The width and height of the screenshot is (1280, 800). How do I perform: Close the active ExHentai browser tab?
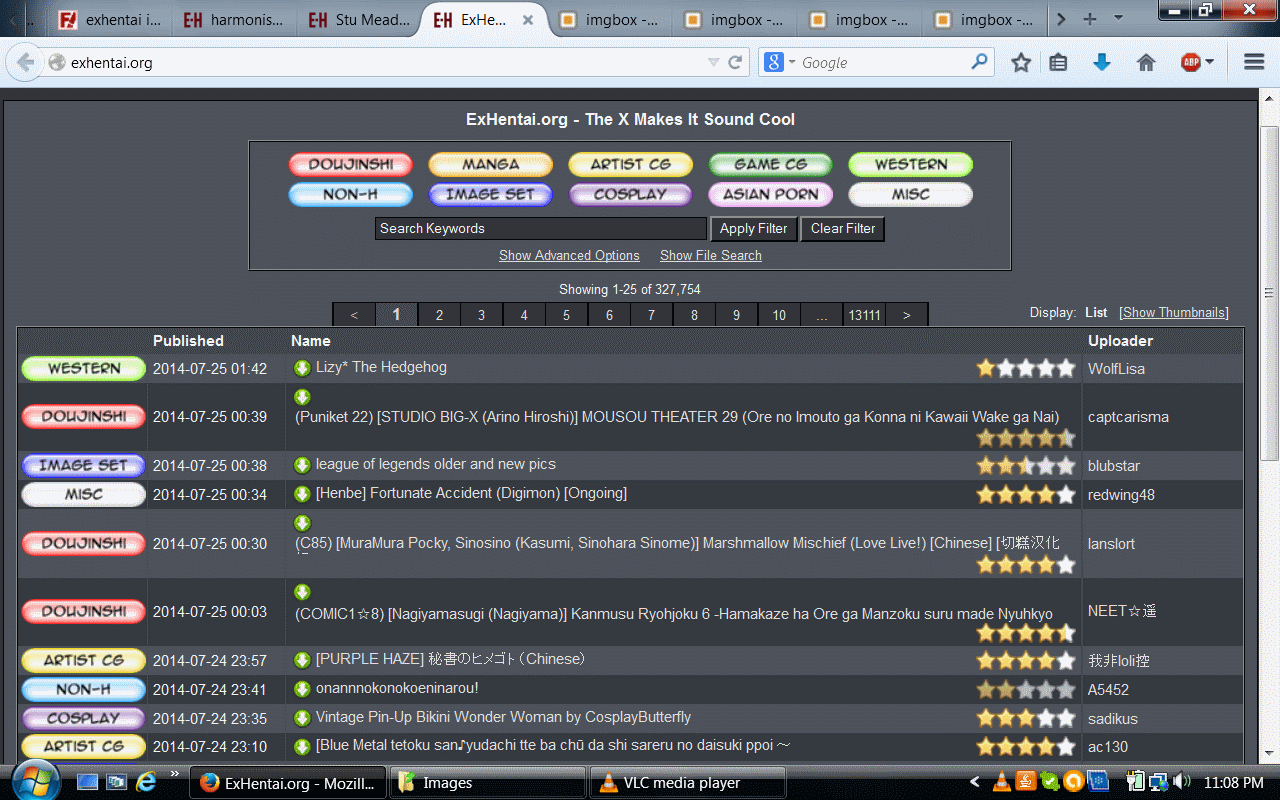(x=528, y=19)
